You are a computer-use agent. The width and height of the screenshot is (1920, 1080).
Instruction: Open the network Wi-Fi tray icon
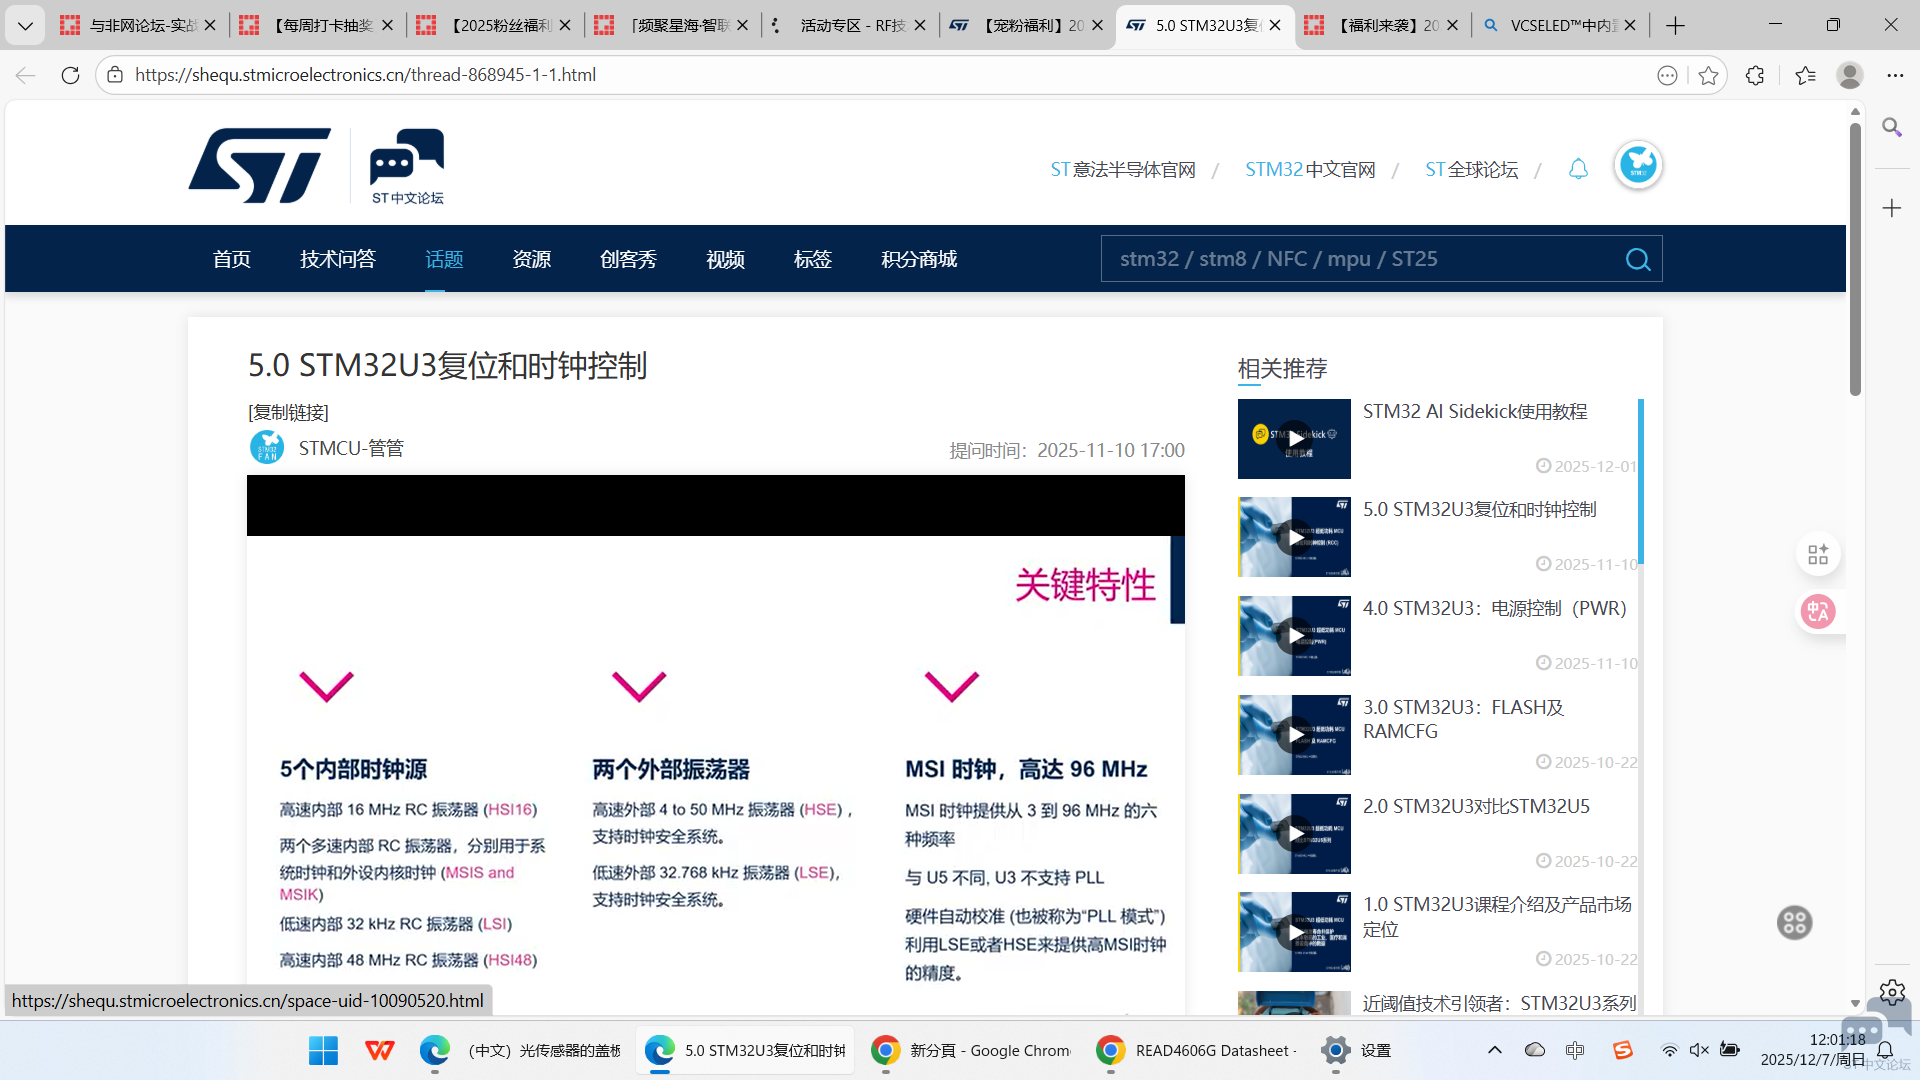(x=1669, y=1050)
